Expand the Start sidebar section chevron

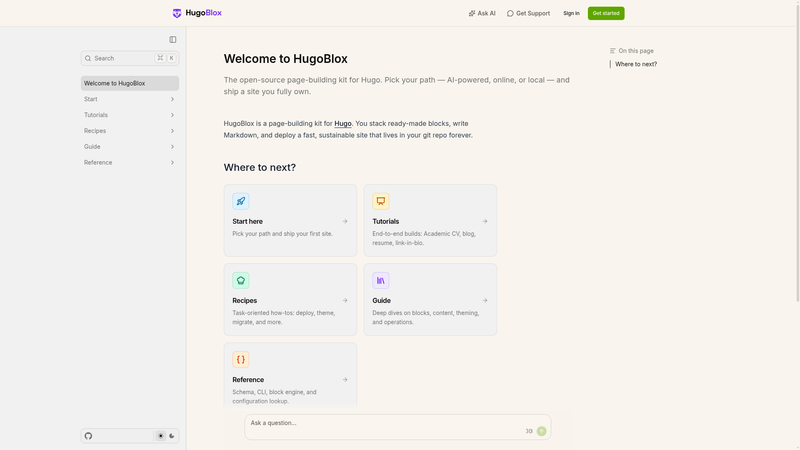coord(172,99)
